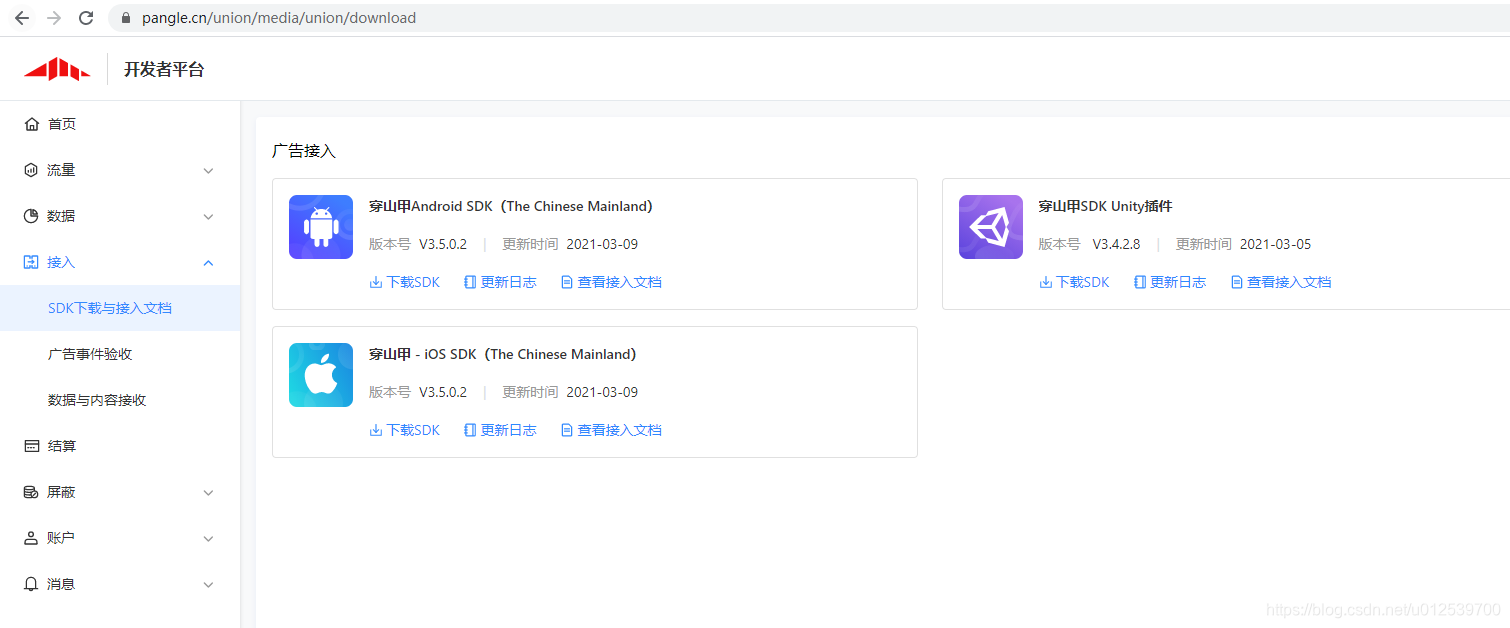Click the 屏蔽 blocking icon in sidebar
This screenshot has width=1510, height=628.
31,491
